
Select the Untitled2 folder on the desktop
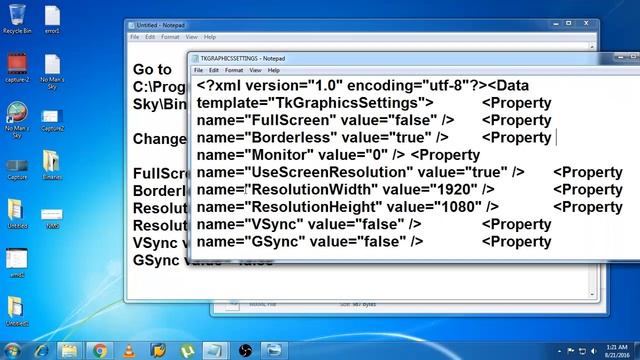[x=17, y=311]
